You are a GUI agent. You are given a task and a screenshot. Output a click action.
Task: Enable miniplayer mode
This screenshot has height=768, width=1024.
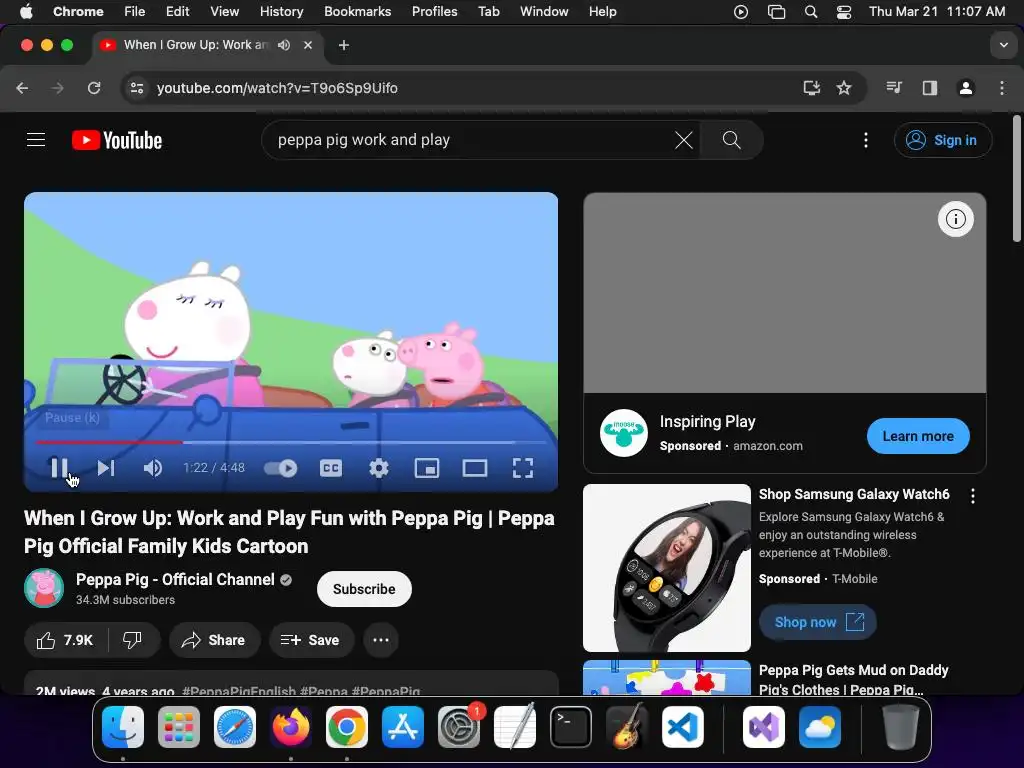pos(426,468)
